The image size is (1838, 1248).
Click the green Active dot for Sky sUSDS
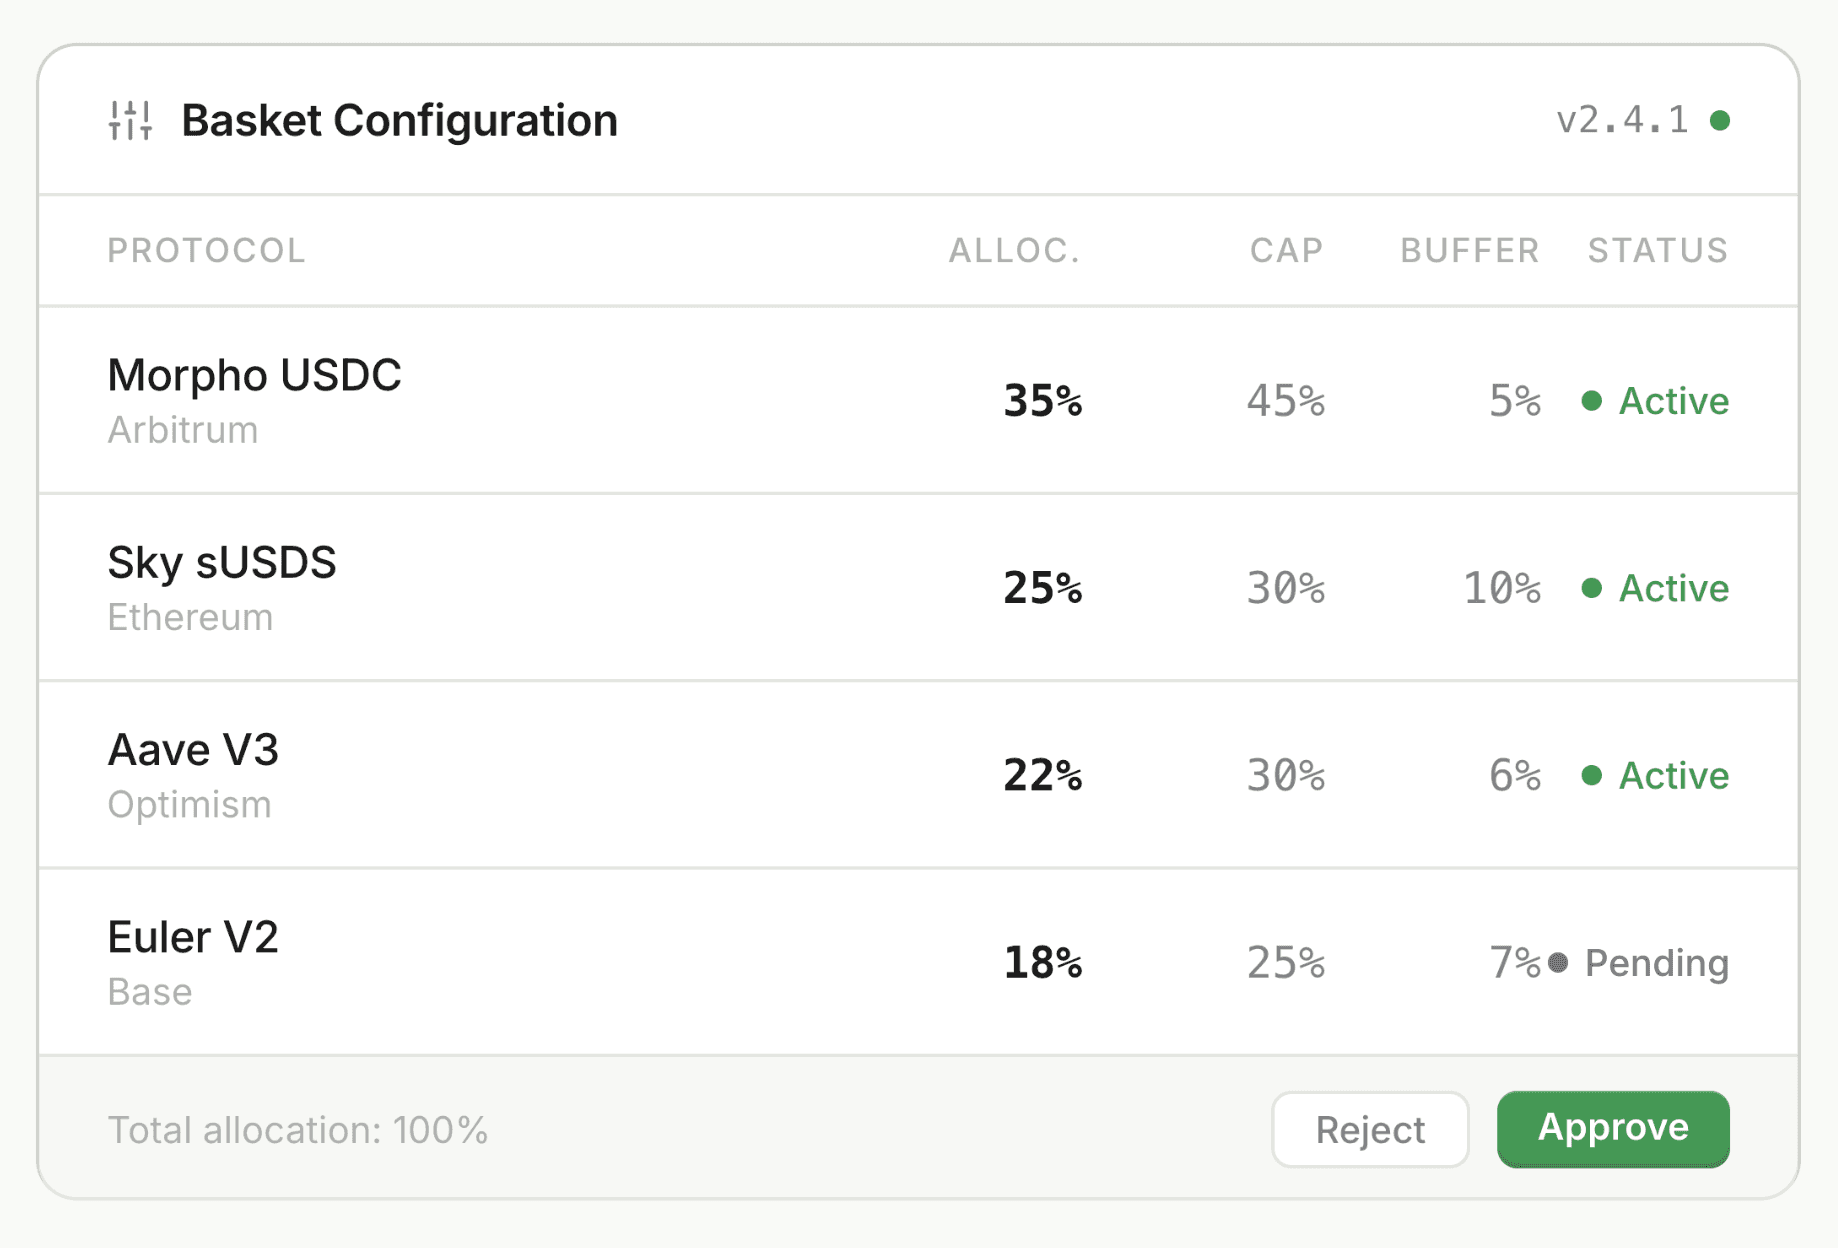tap(1592, 588)
